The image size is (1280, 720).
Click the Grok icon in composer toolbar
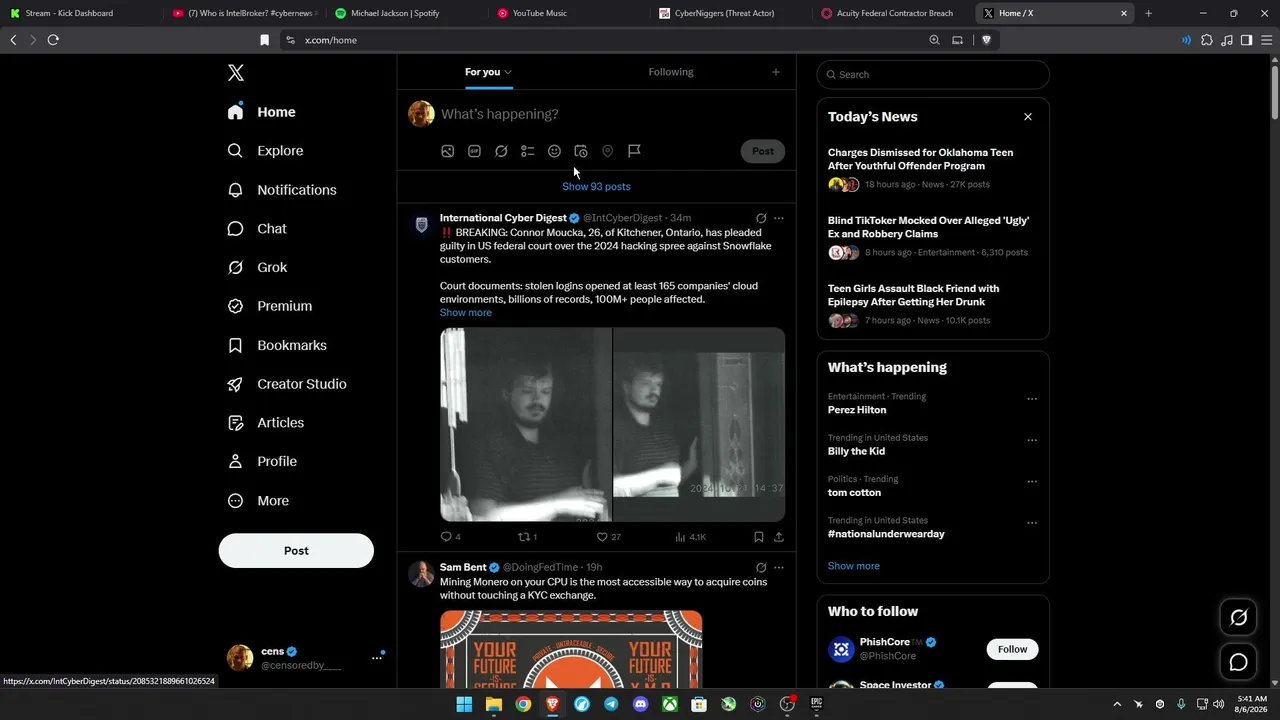(501, 151)
